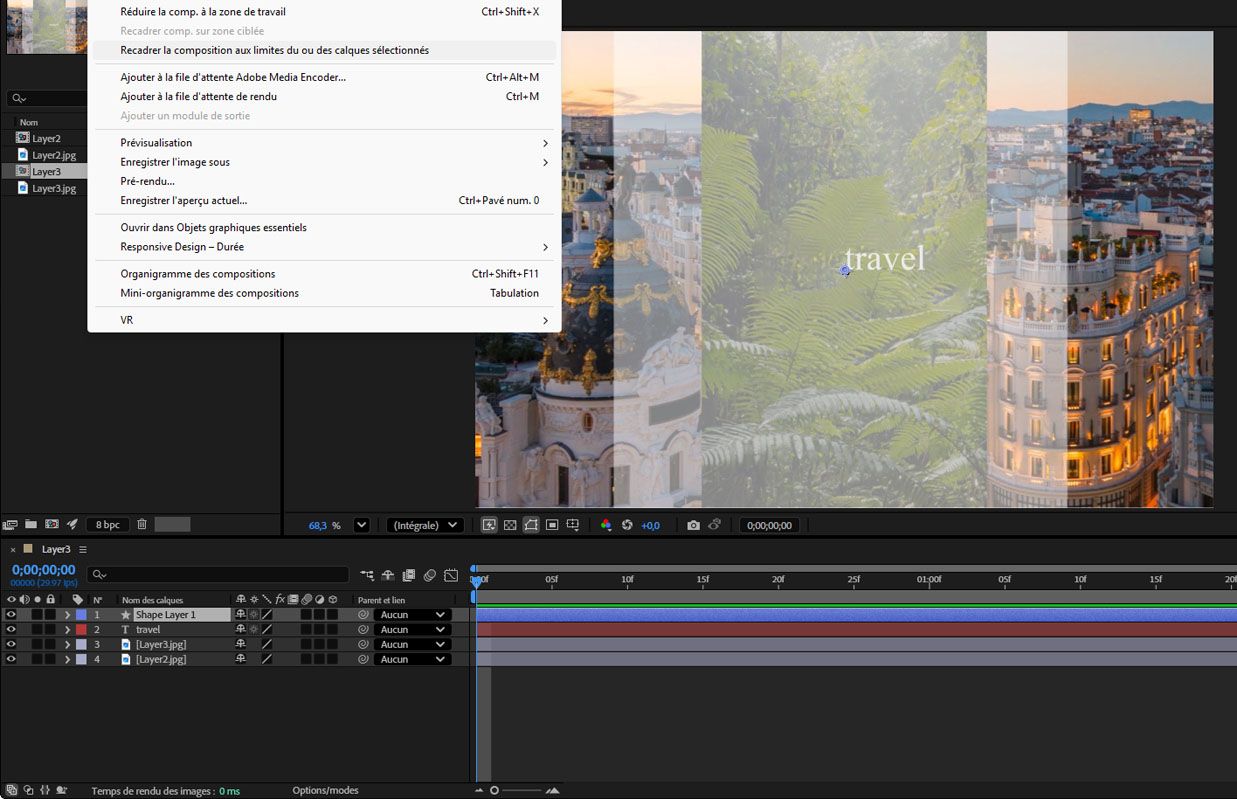
Task: Open the composition mini-flowchart icon in timeline
Action: click(x=368, y=575)
